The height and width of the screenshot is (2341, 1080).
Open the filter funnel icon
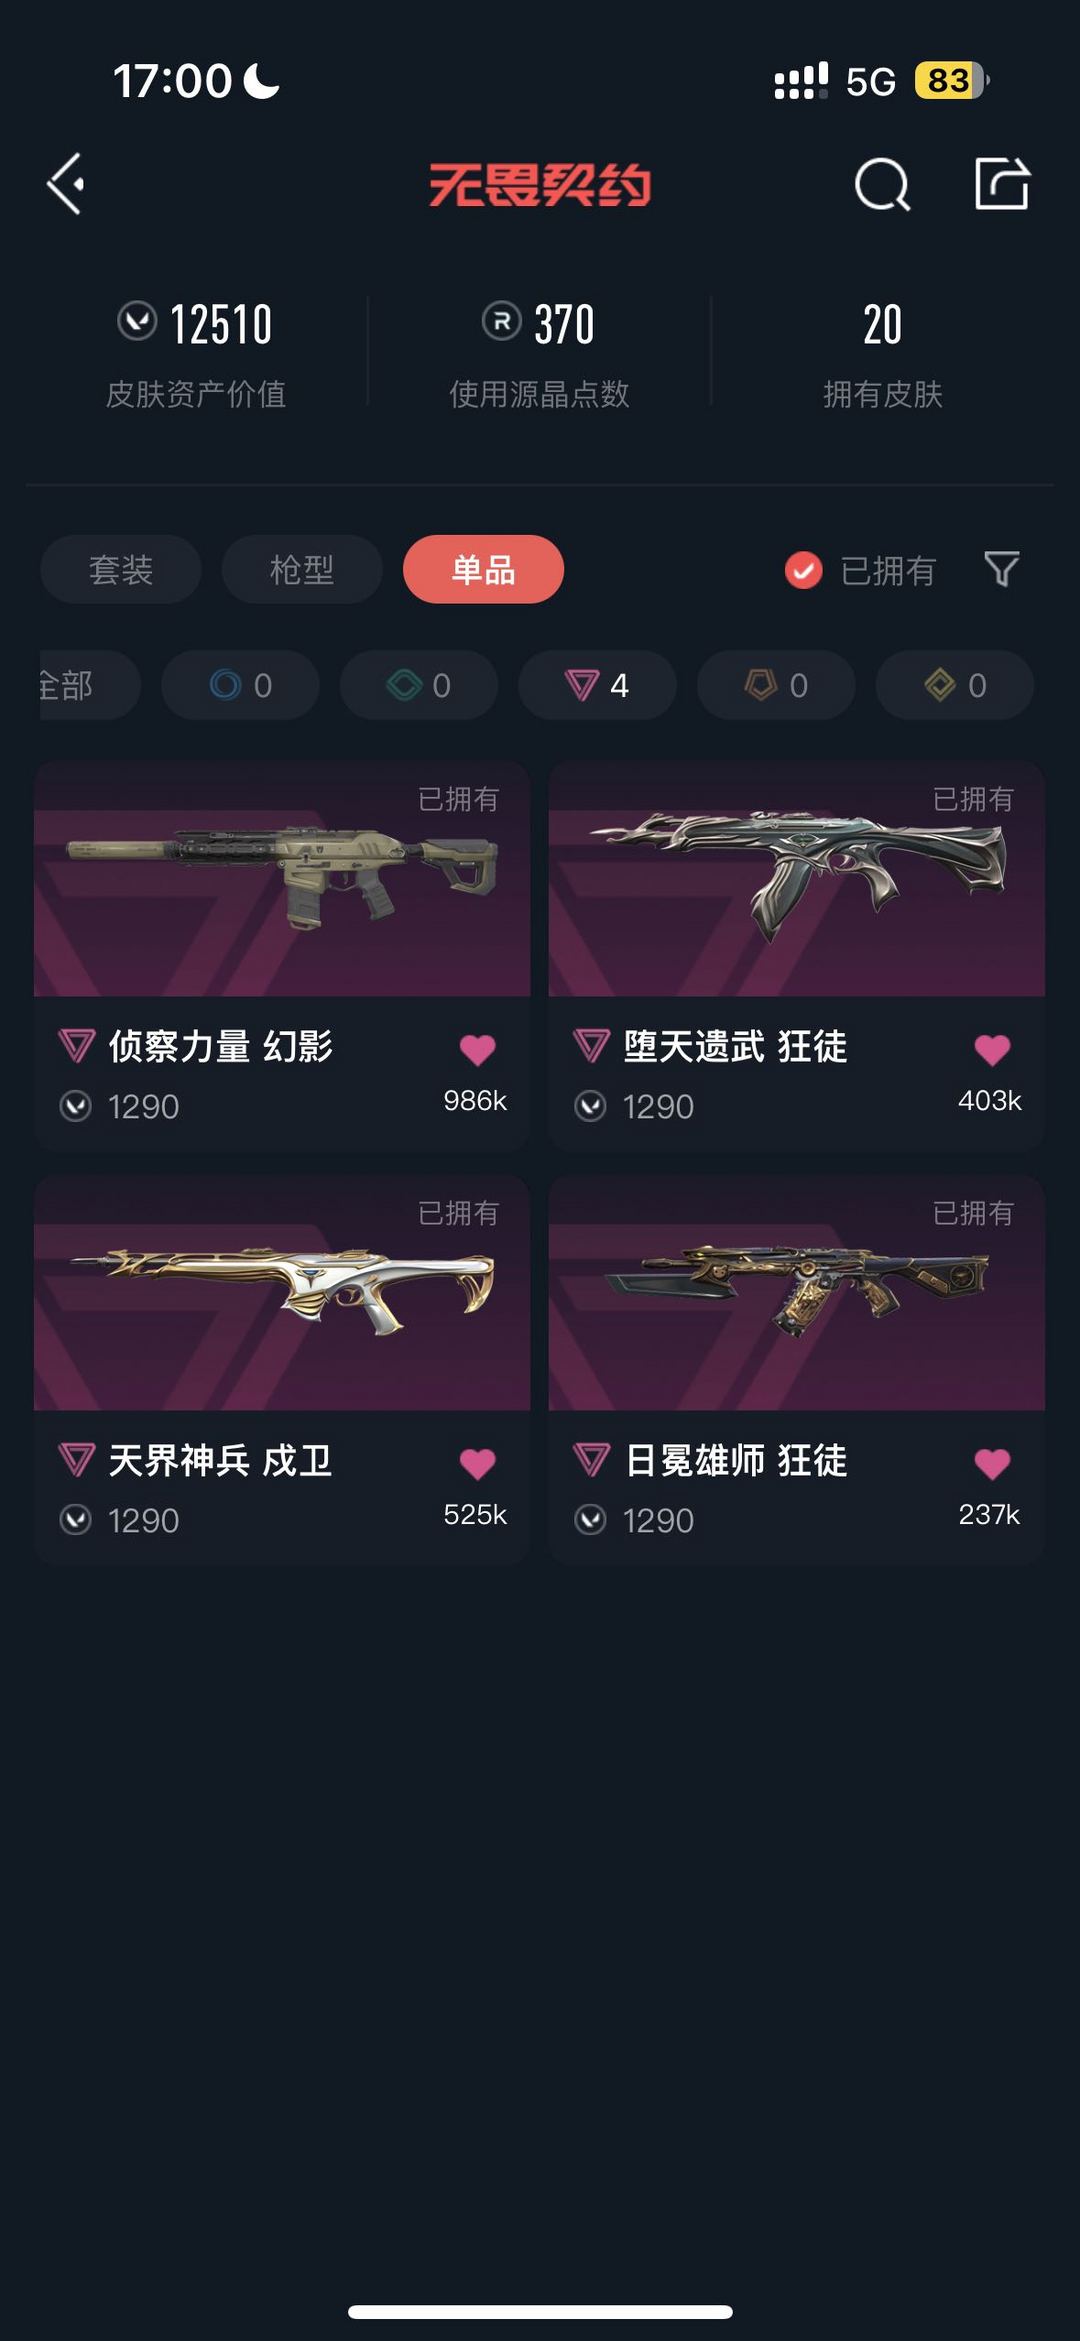click(x=1001, y=569)
